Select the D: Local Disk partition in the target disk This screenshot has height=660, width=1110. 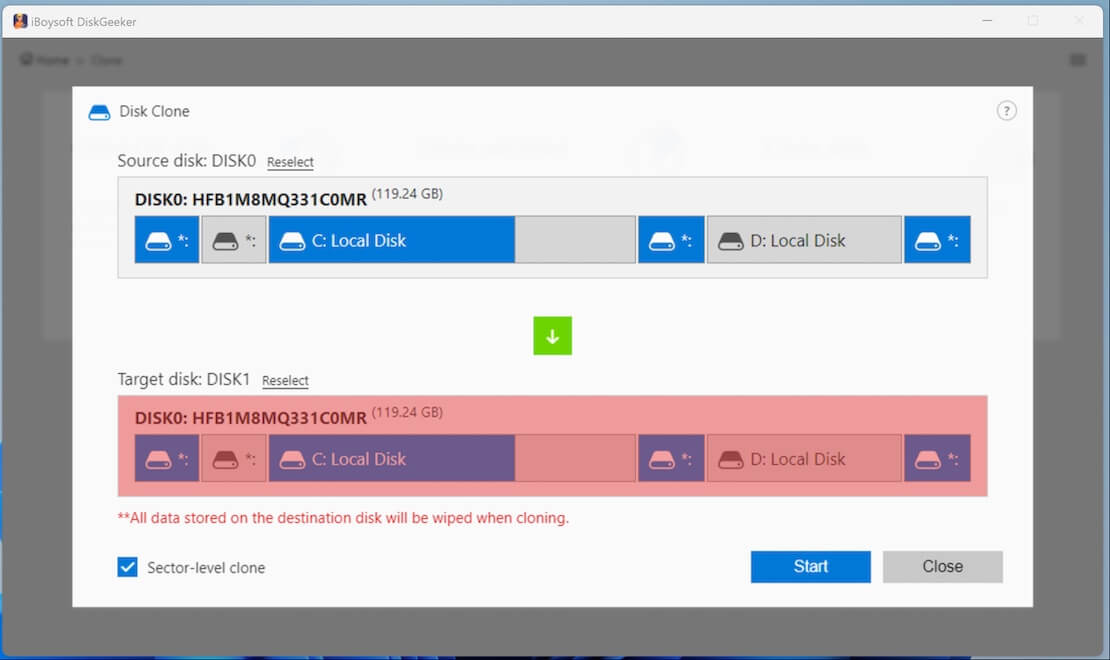pyautogui.click(x=804, y=459)
